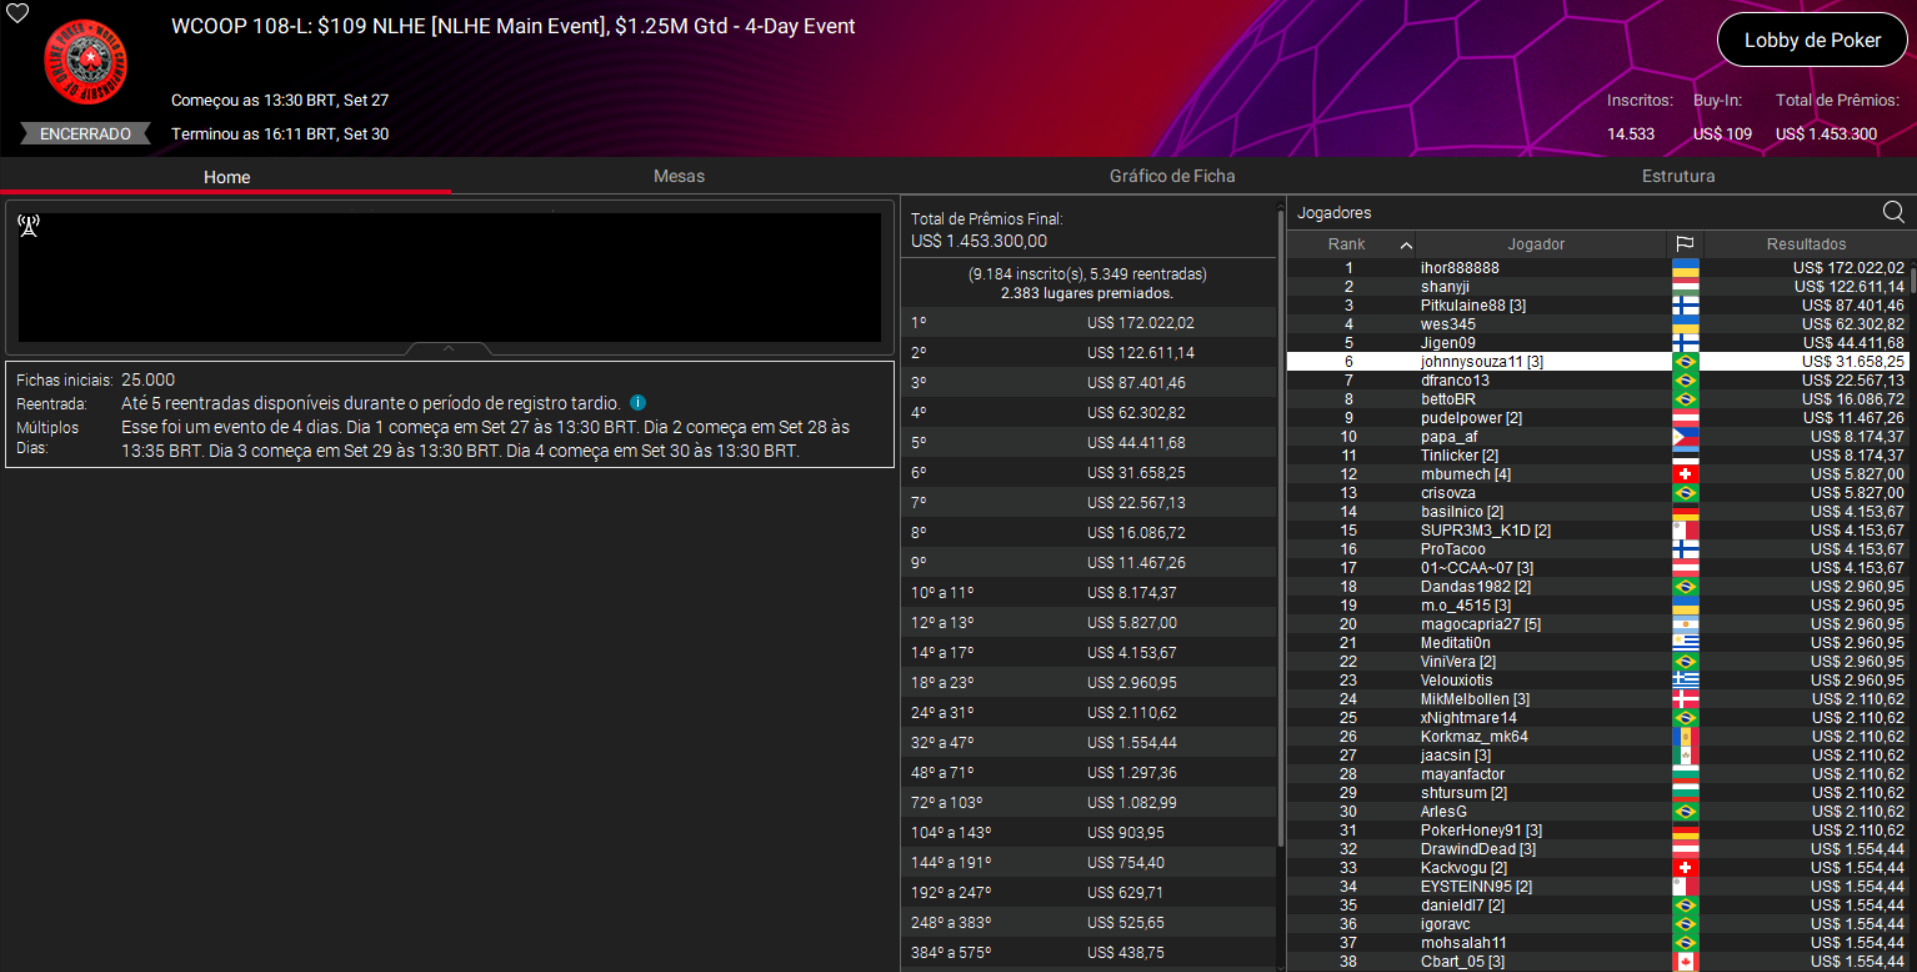The height and width of the screenshot is (972, 1917).
Task: Click the Rank column header
Action: click(x=1346, y=244)
